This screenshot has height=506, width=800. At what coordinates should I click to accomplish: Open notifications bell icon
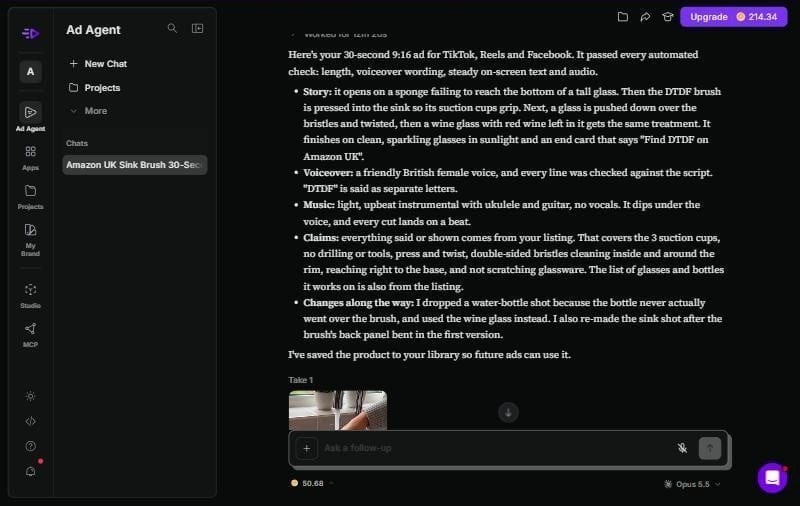click(x=31, y=471)
